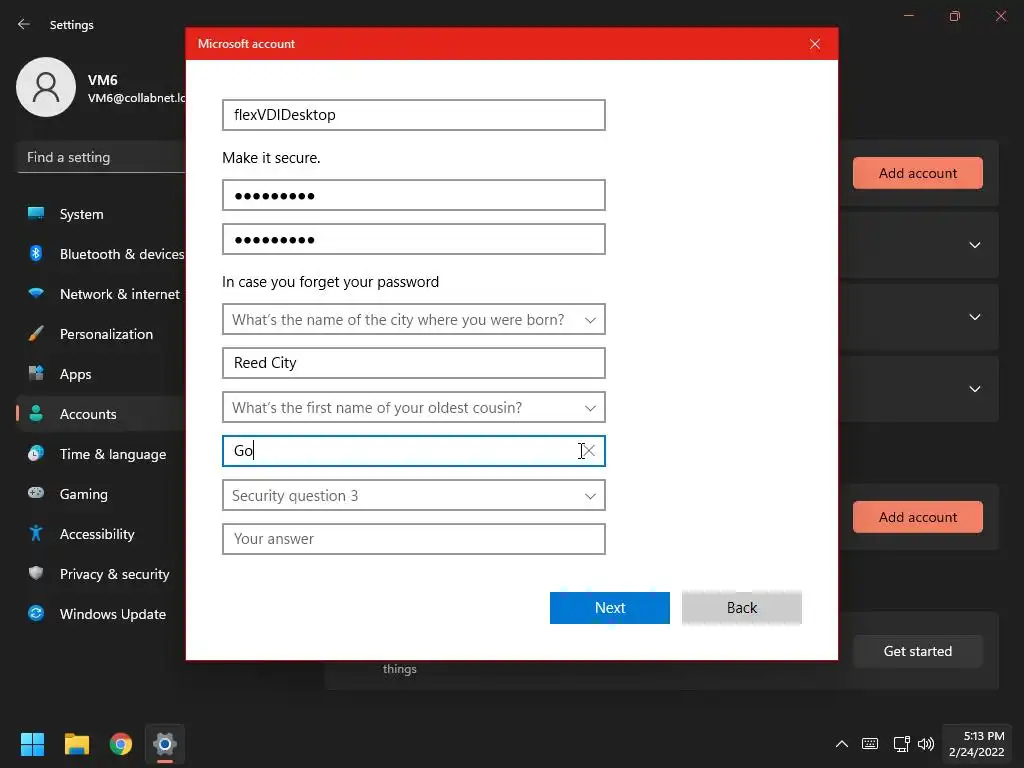Click the confirm password field
This screenshot has width=1024, height=768.
click(x=413, y=239)
